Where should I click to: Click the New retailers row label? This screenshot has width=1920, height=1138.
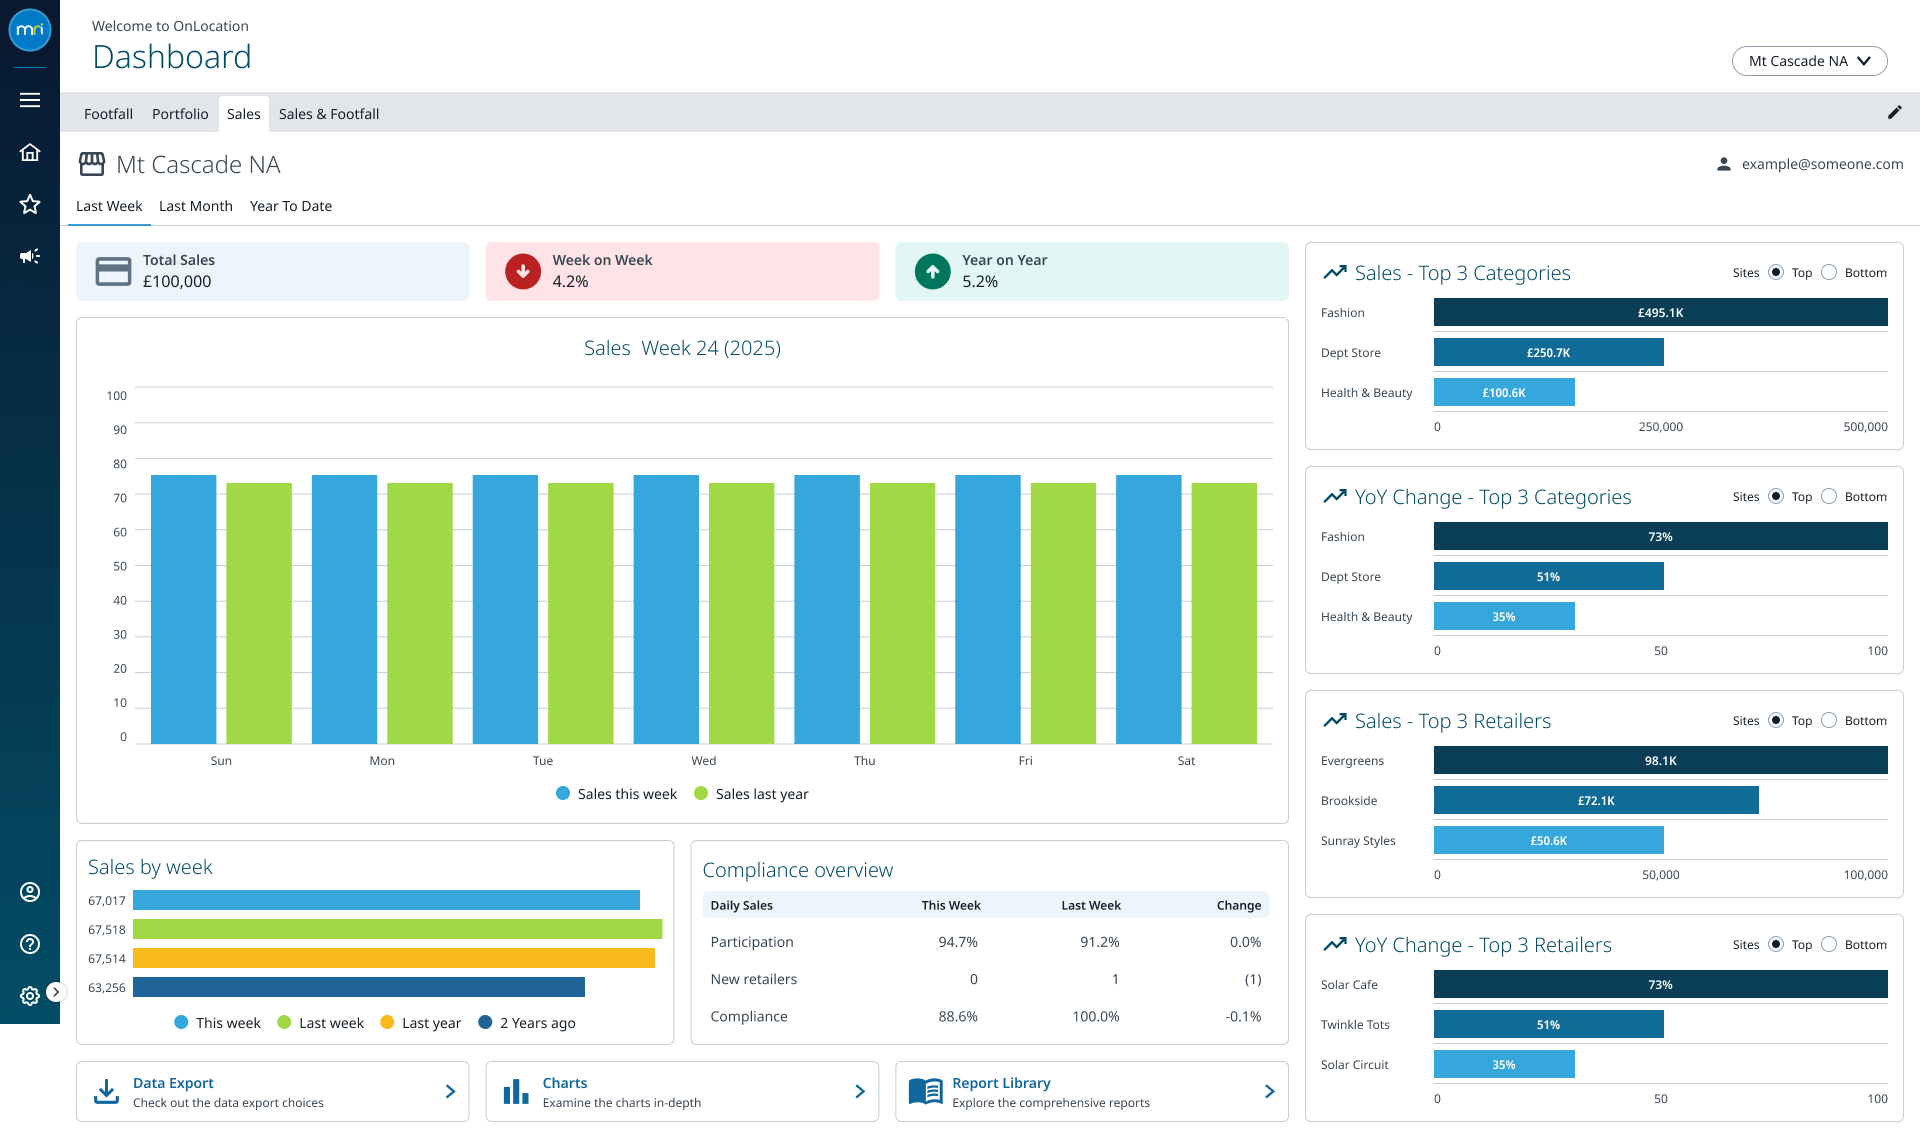click(x=754, y=979)
